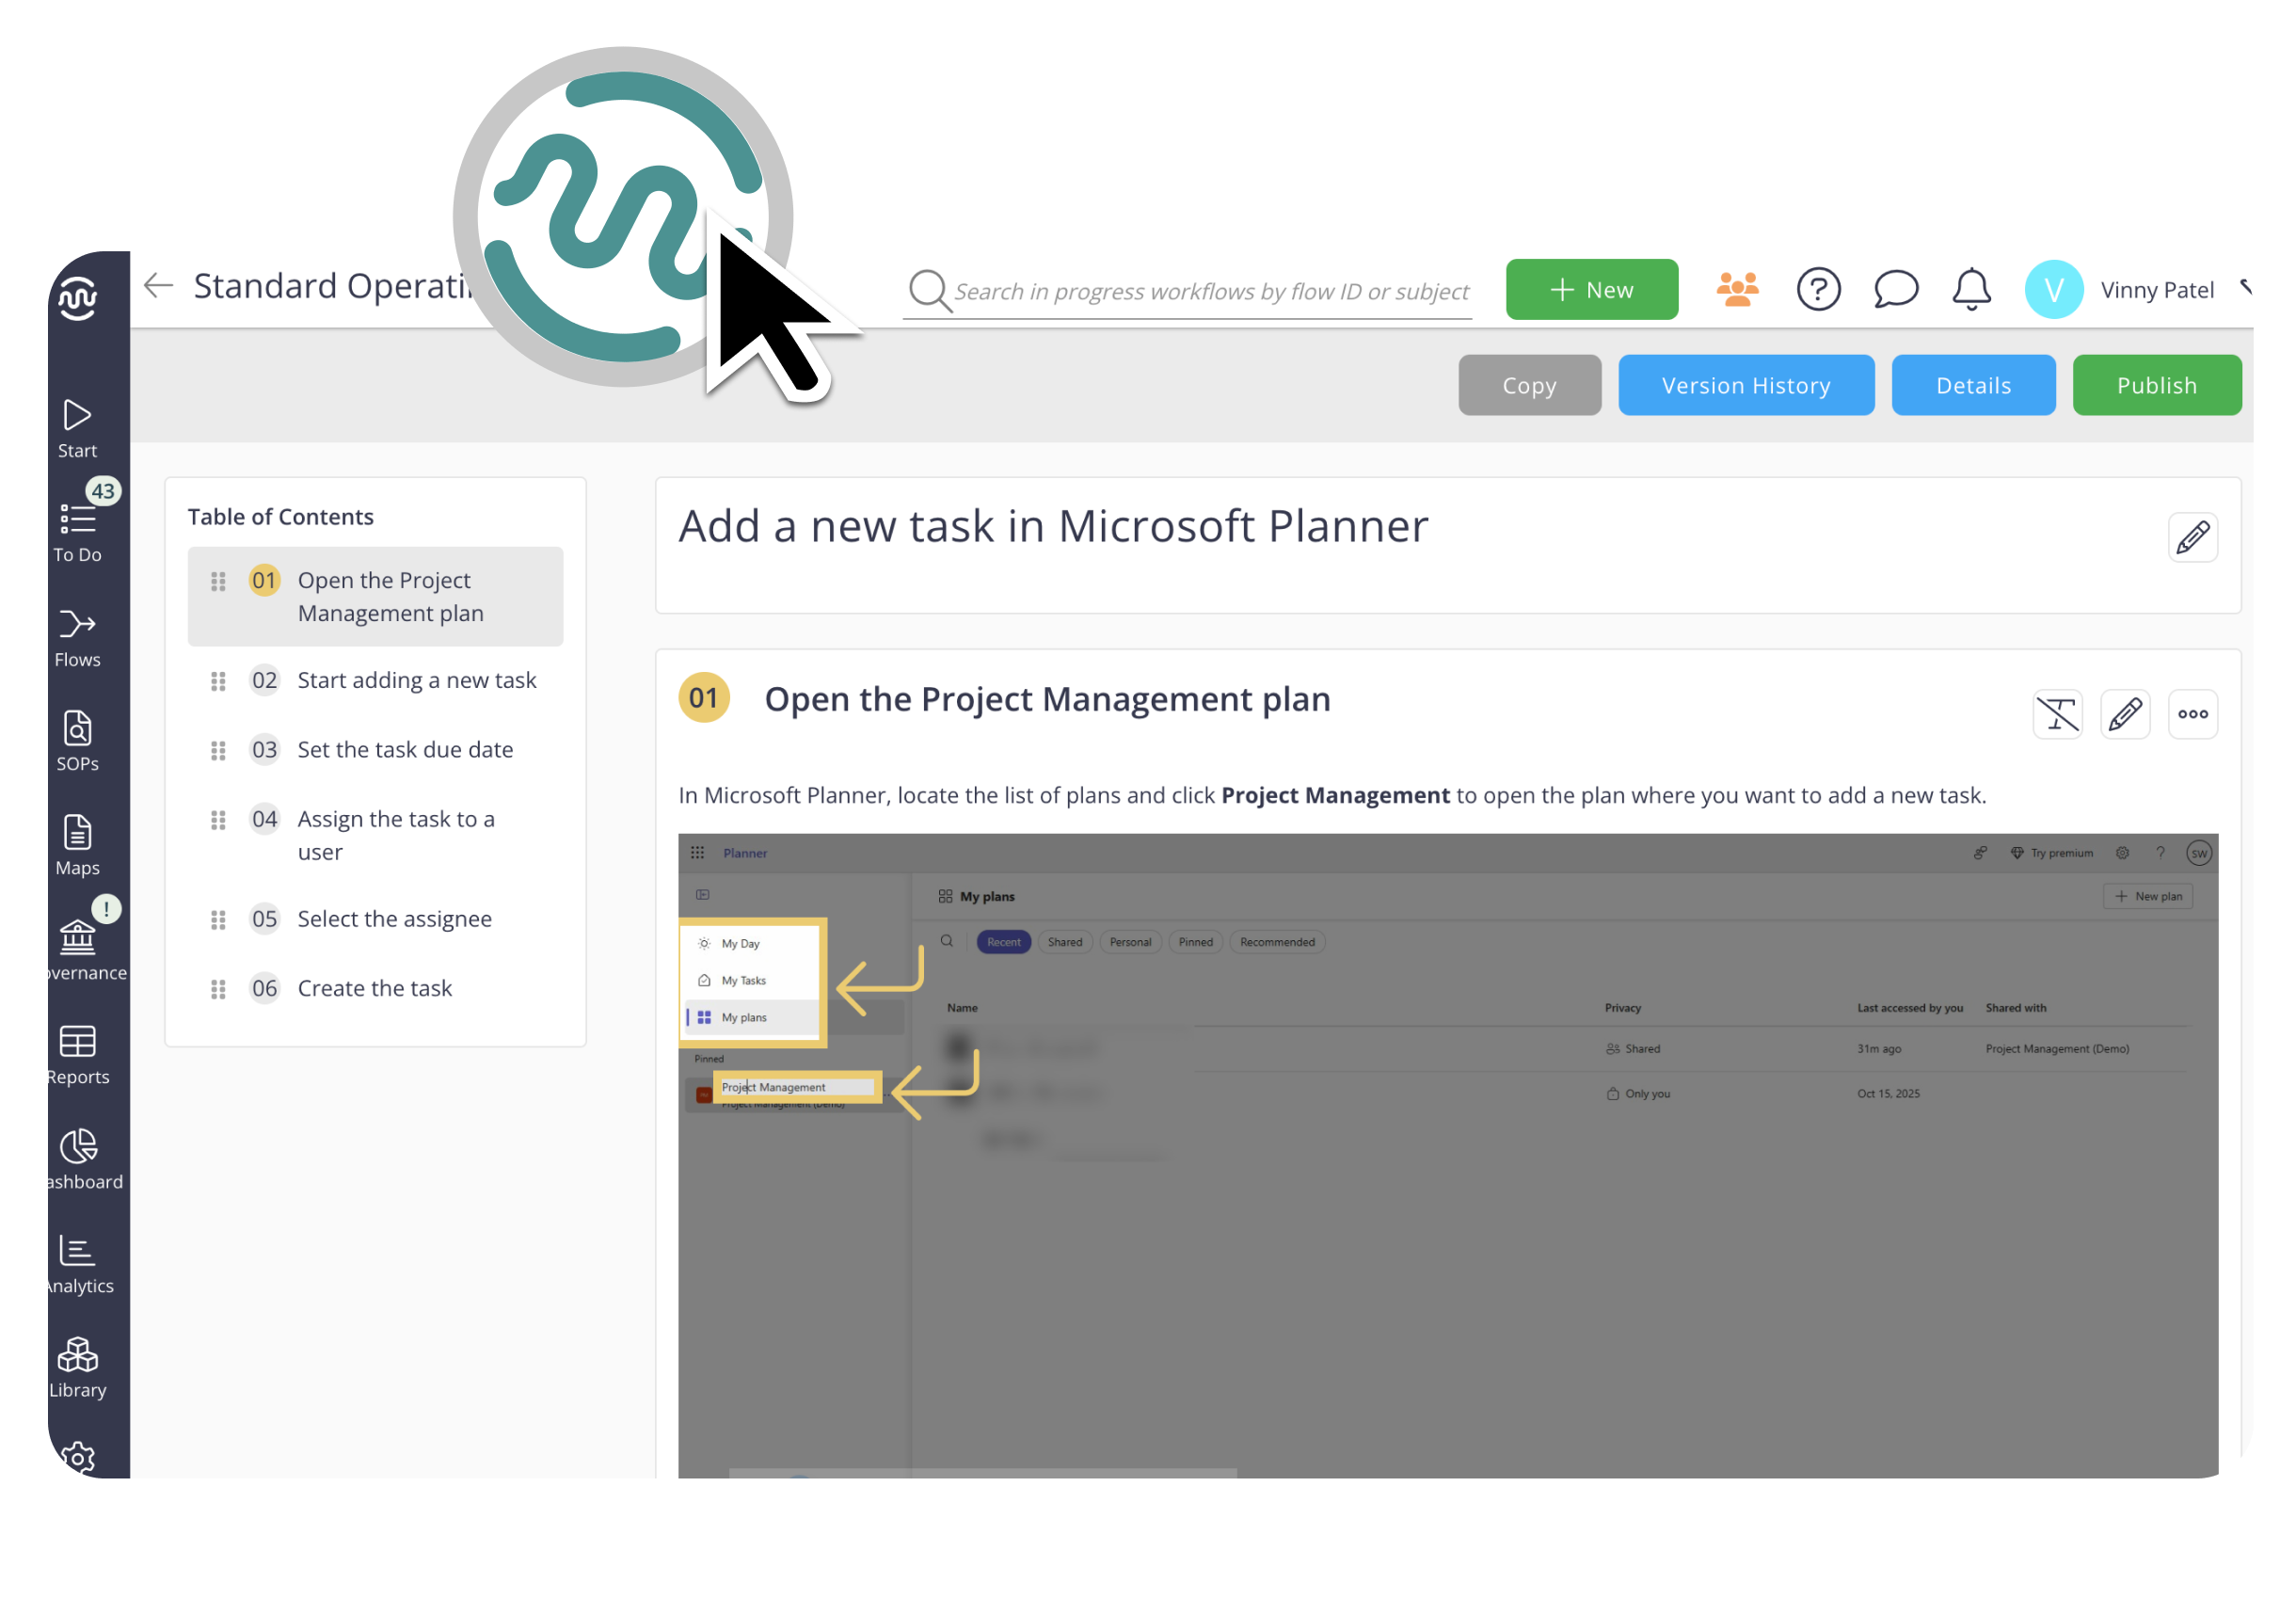The width and height of the screenshot is (2296, 1598).
Task: Click drag handle for 'Start adding a new task'
Action: 218,682
